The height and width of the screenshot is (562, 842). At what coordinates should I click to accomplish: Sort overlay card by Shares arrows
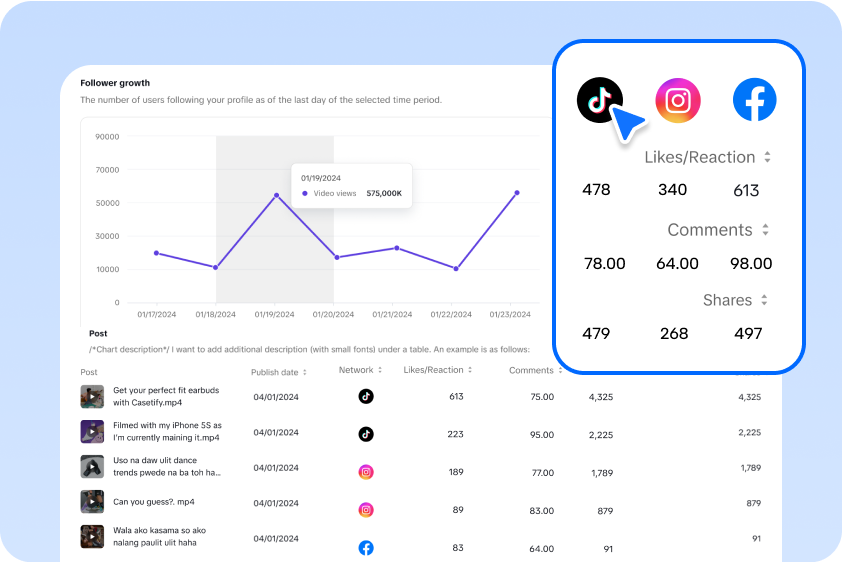click(764, 300)
